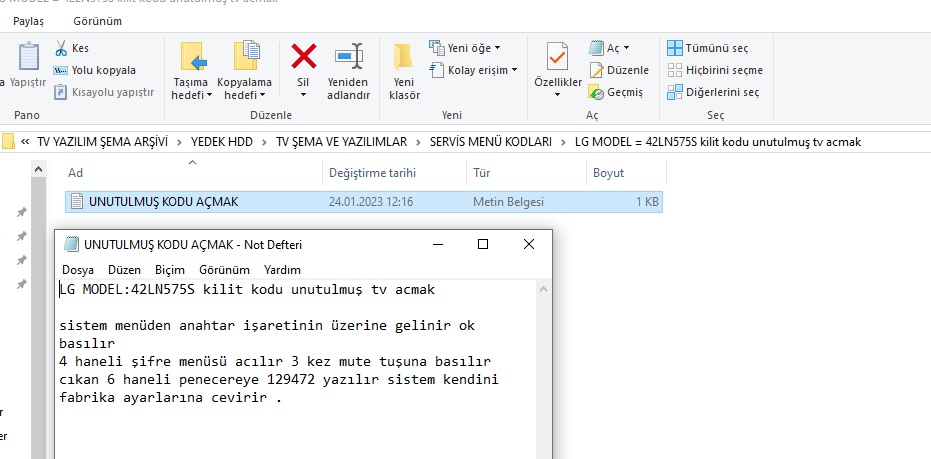Navigate to TV YAZILIM ŞEMA ARŞİVİ breadcrumb
The height and width of the screenshot is (459, 931).
pos(102,142)
